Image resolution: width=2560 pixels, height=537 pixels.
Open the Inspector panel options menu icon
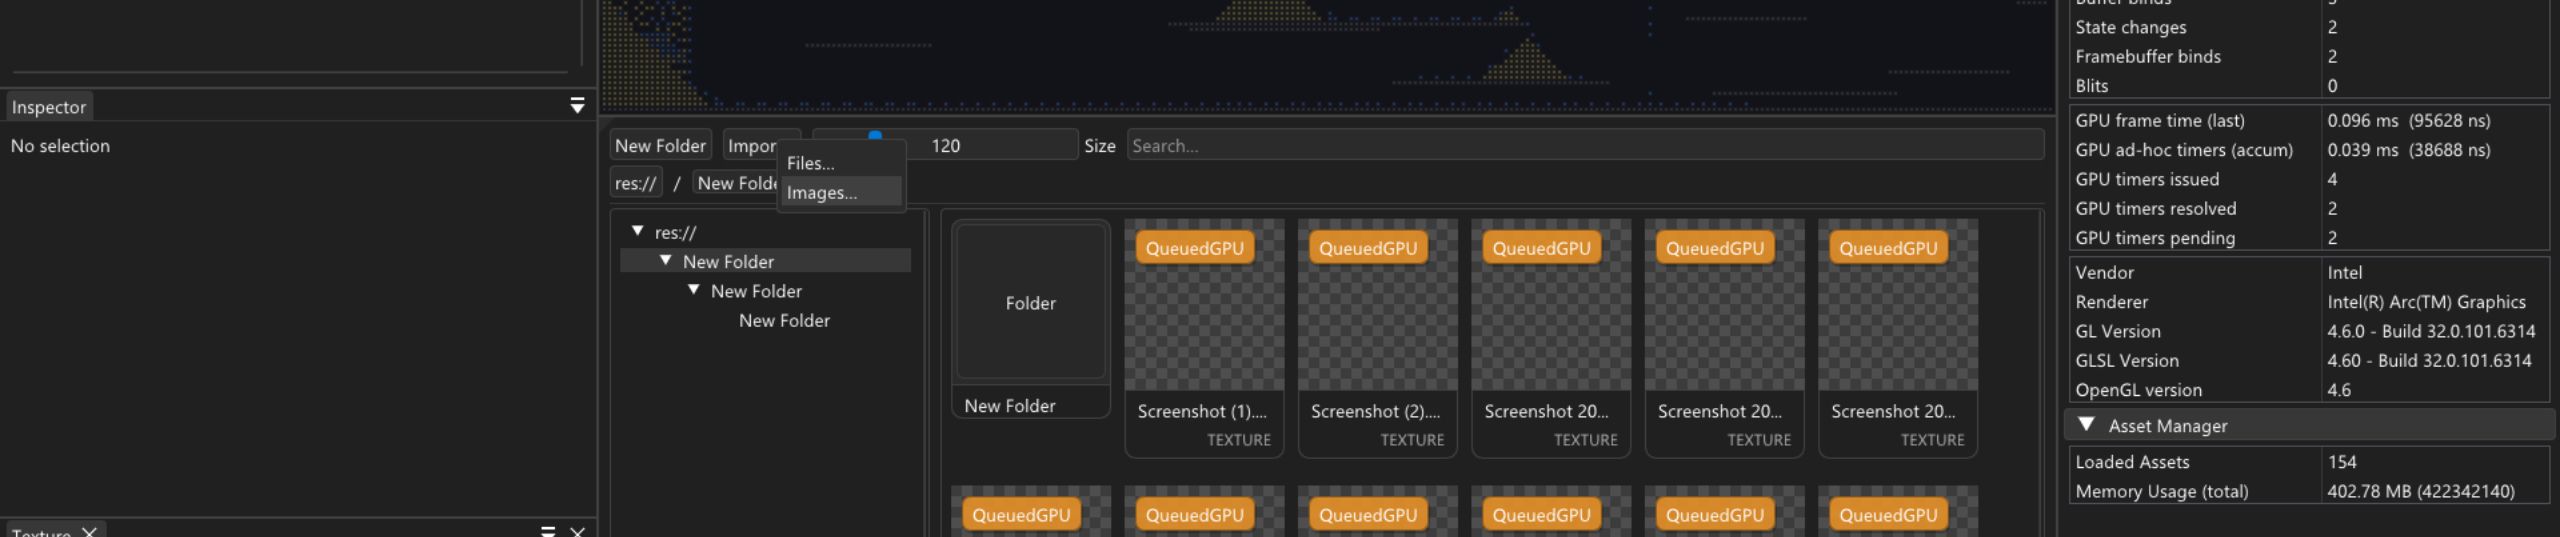pos(577,106)
